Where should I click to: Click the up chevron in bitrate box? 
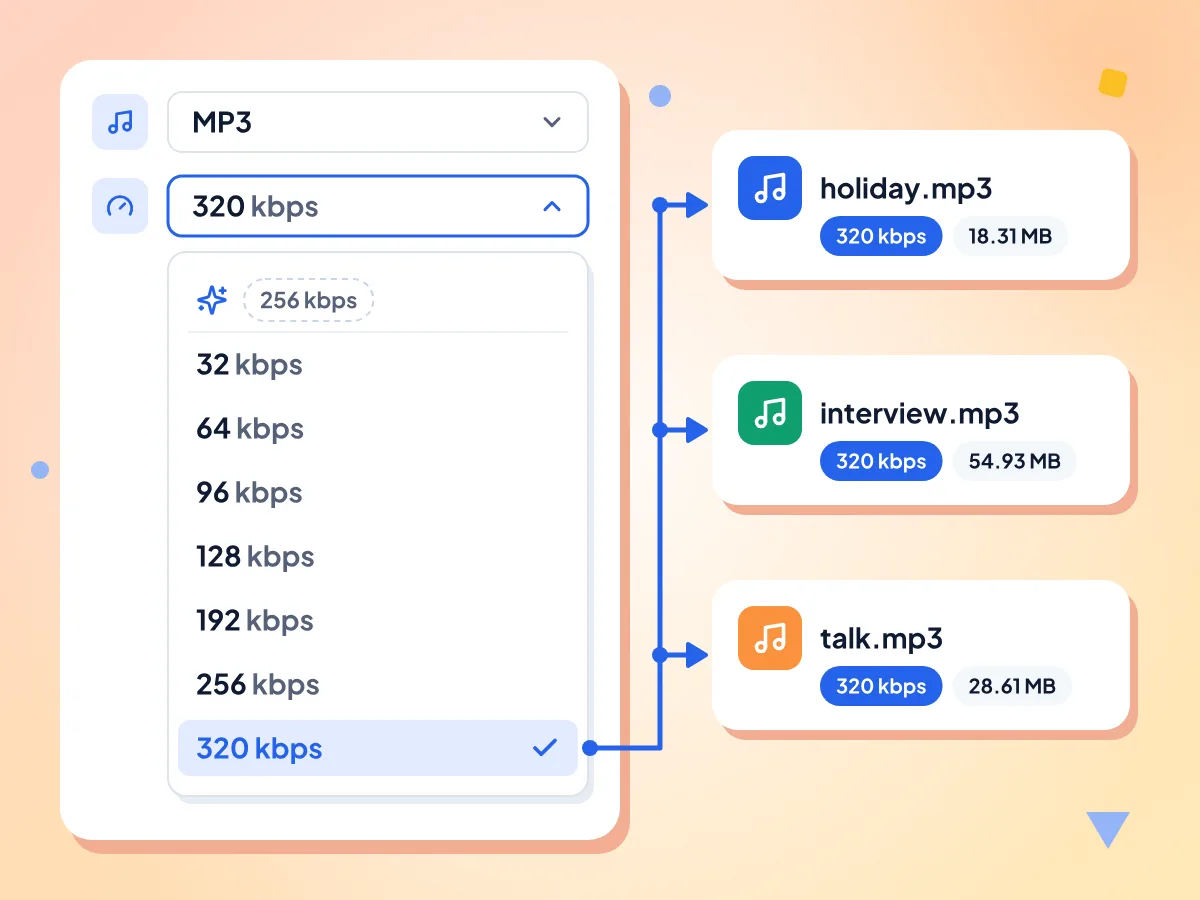coord(552,206)
